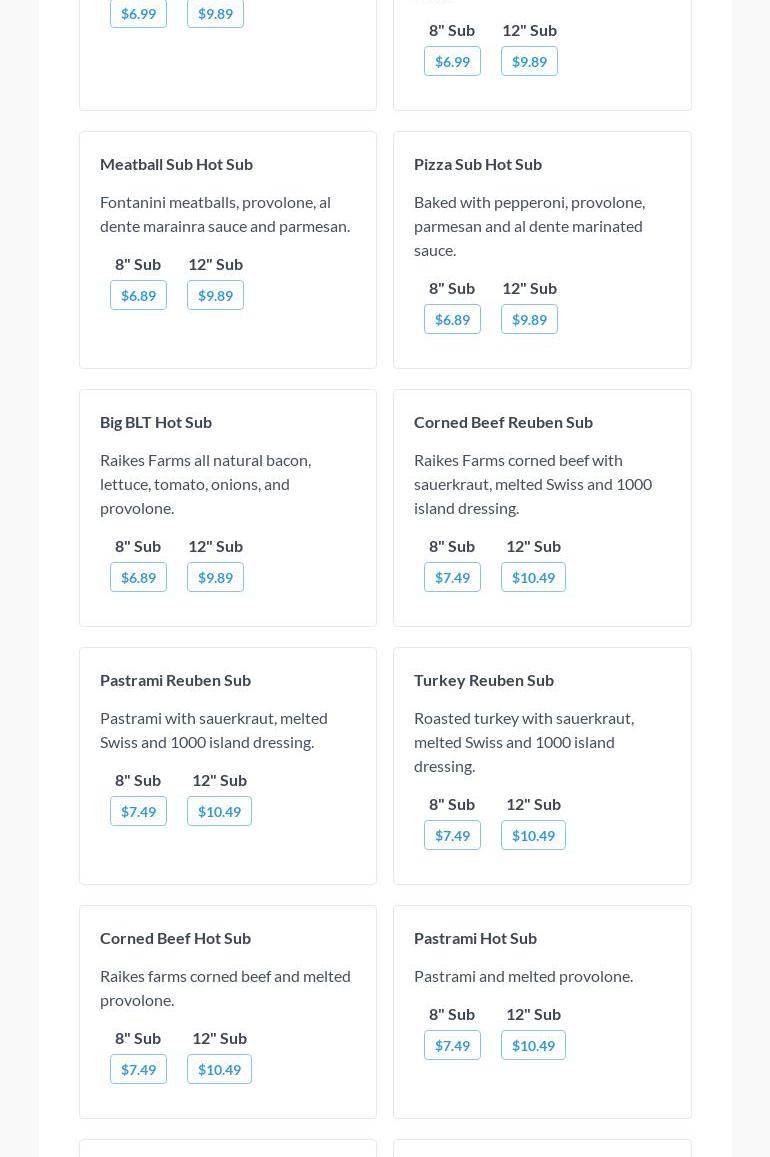The width and height of the screenshot is (770, 1157).
Task: Click the 8" Big BLT $6.89 button
Action: [x=138, y=577]
